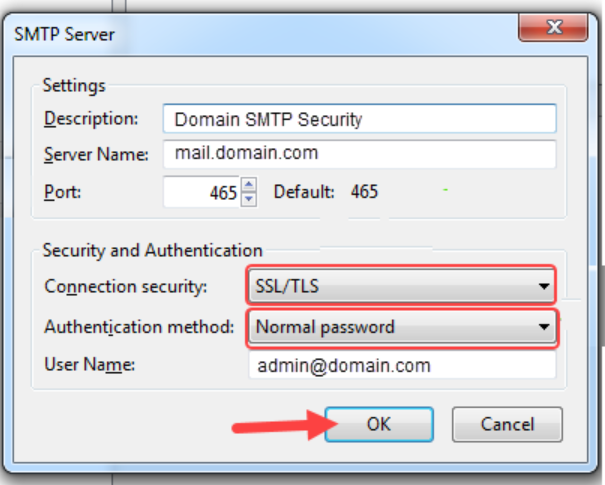Increase port with the up spinner arrow
This screenshot has width=605, height=485.
(x=249, y=184)
